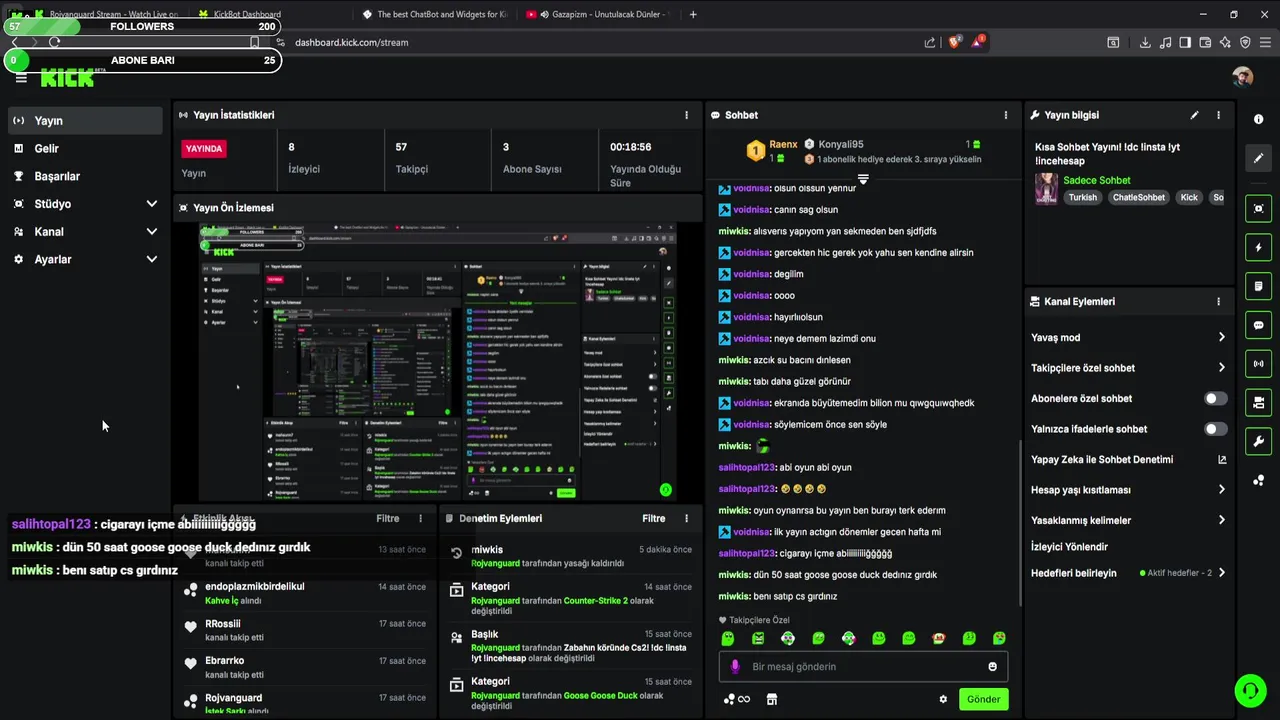This screenshot has width=1280, height=720.
Task: Click the Bir mesaj gönderin input field
Action: (863, 666)
